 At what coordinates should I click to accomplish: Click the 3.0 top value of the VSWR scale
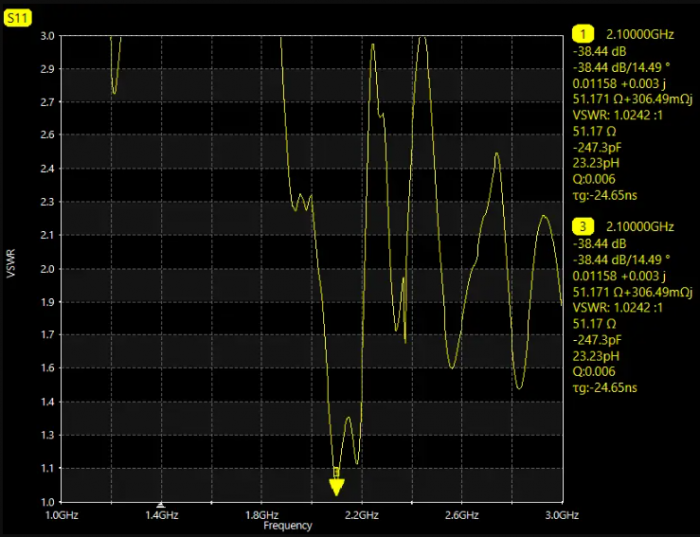tap(47, 36)
